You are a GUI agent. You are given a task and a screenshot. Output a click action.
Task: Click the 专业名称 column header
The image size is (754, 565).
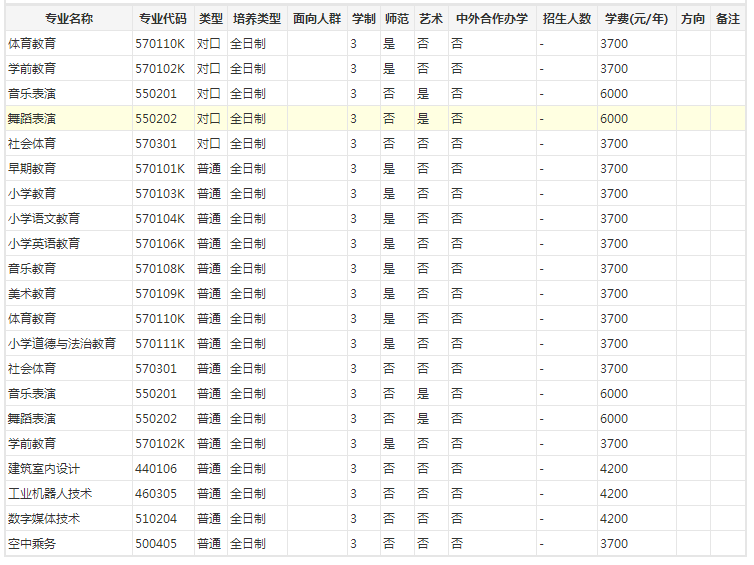[68, 19]
